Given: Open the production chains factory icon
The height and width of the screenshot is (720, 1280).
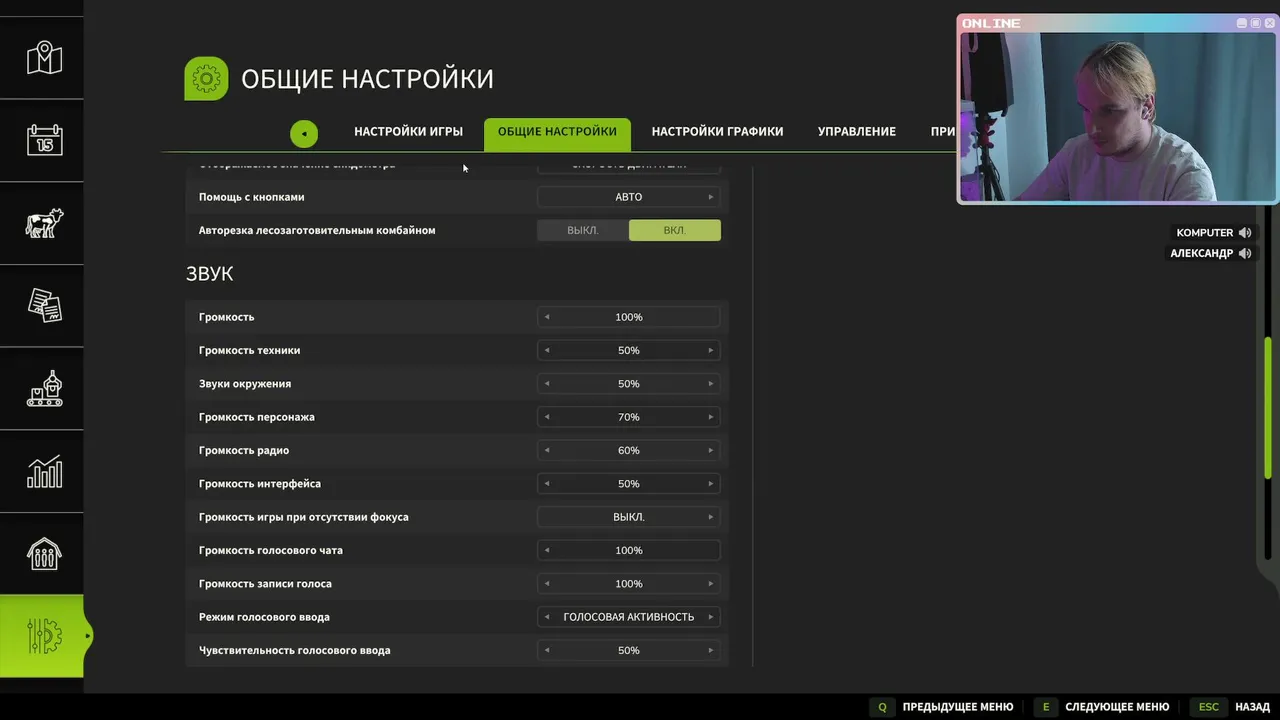Looking at the screenshot, I should coord(44,389).
